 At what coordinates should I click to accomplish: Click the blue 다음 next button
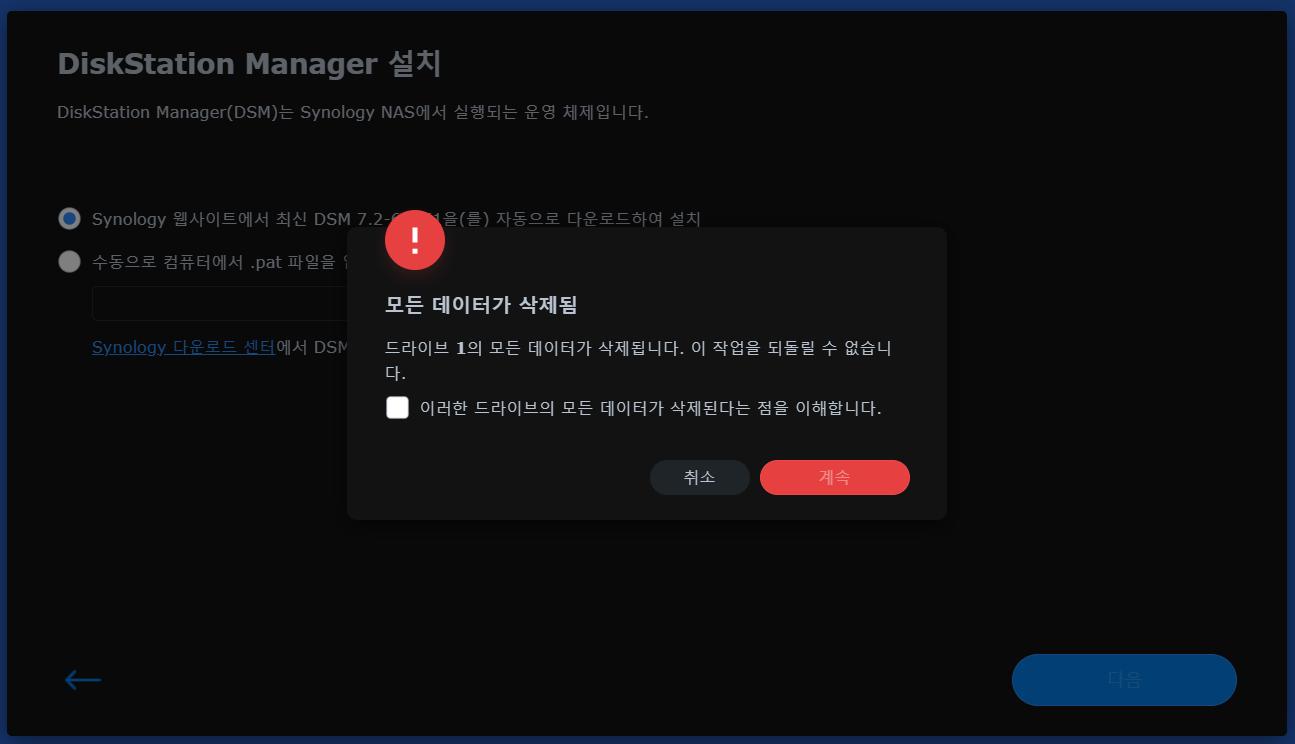(x=1124, y=680)
